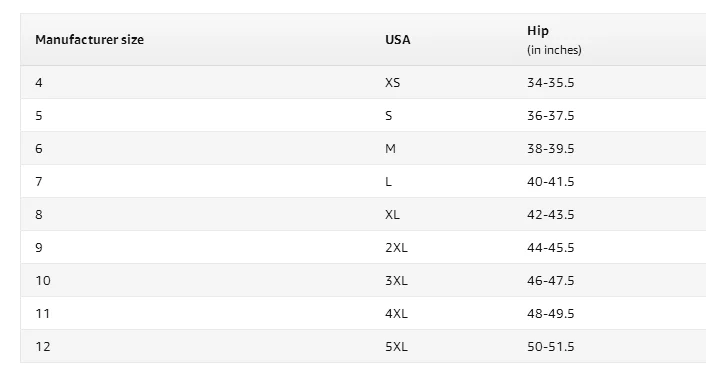Click manufacturer size 6 cell

click(39, 149)
